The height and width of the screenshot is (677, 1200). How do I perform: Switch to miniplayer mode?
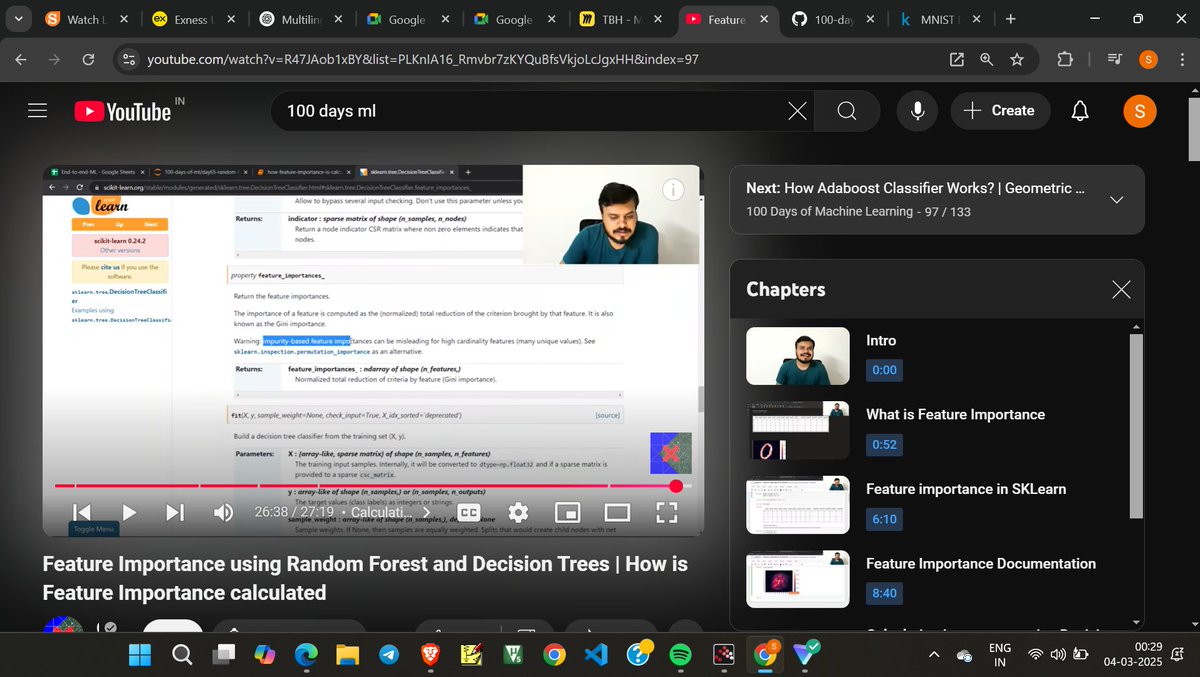click(567, 513)
